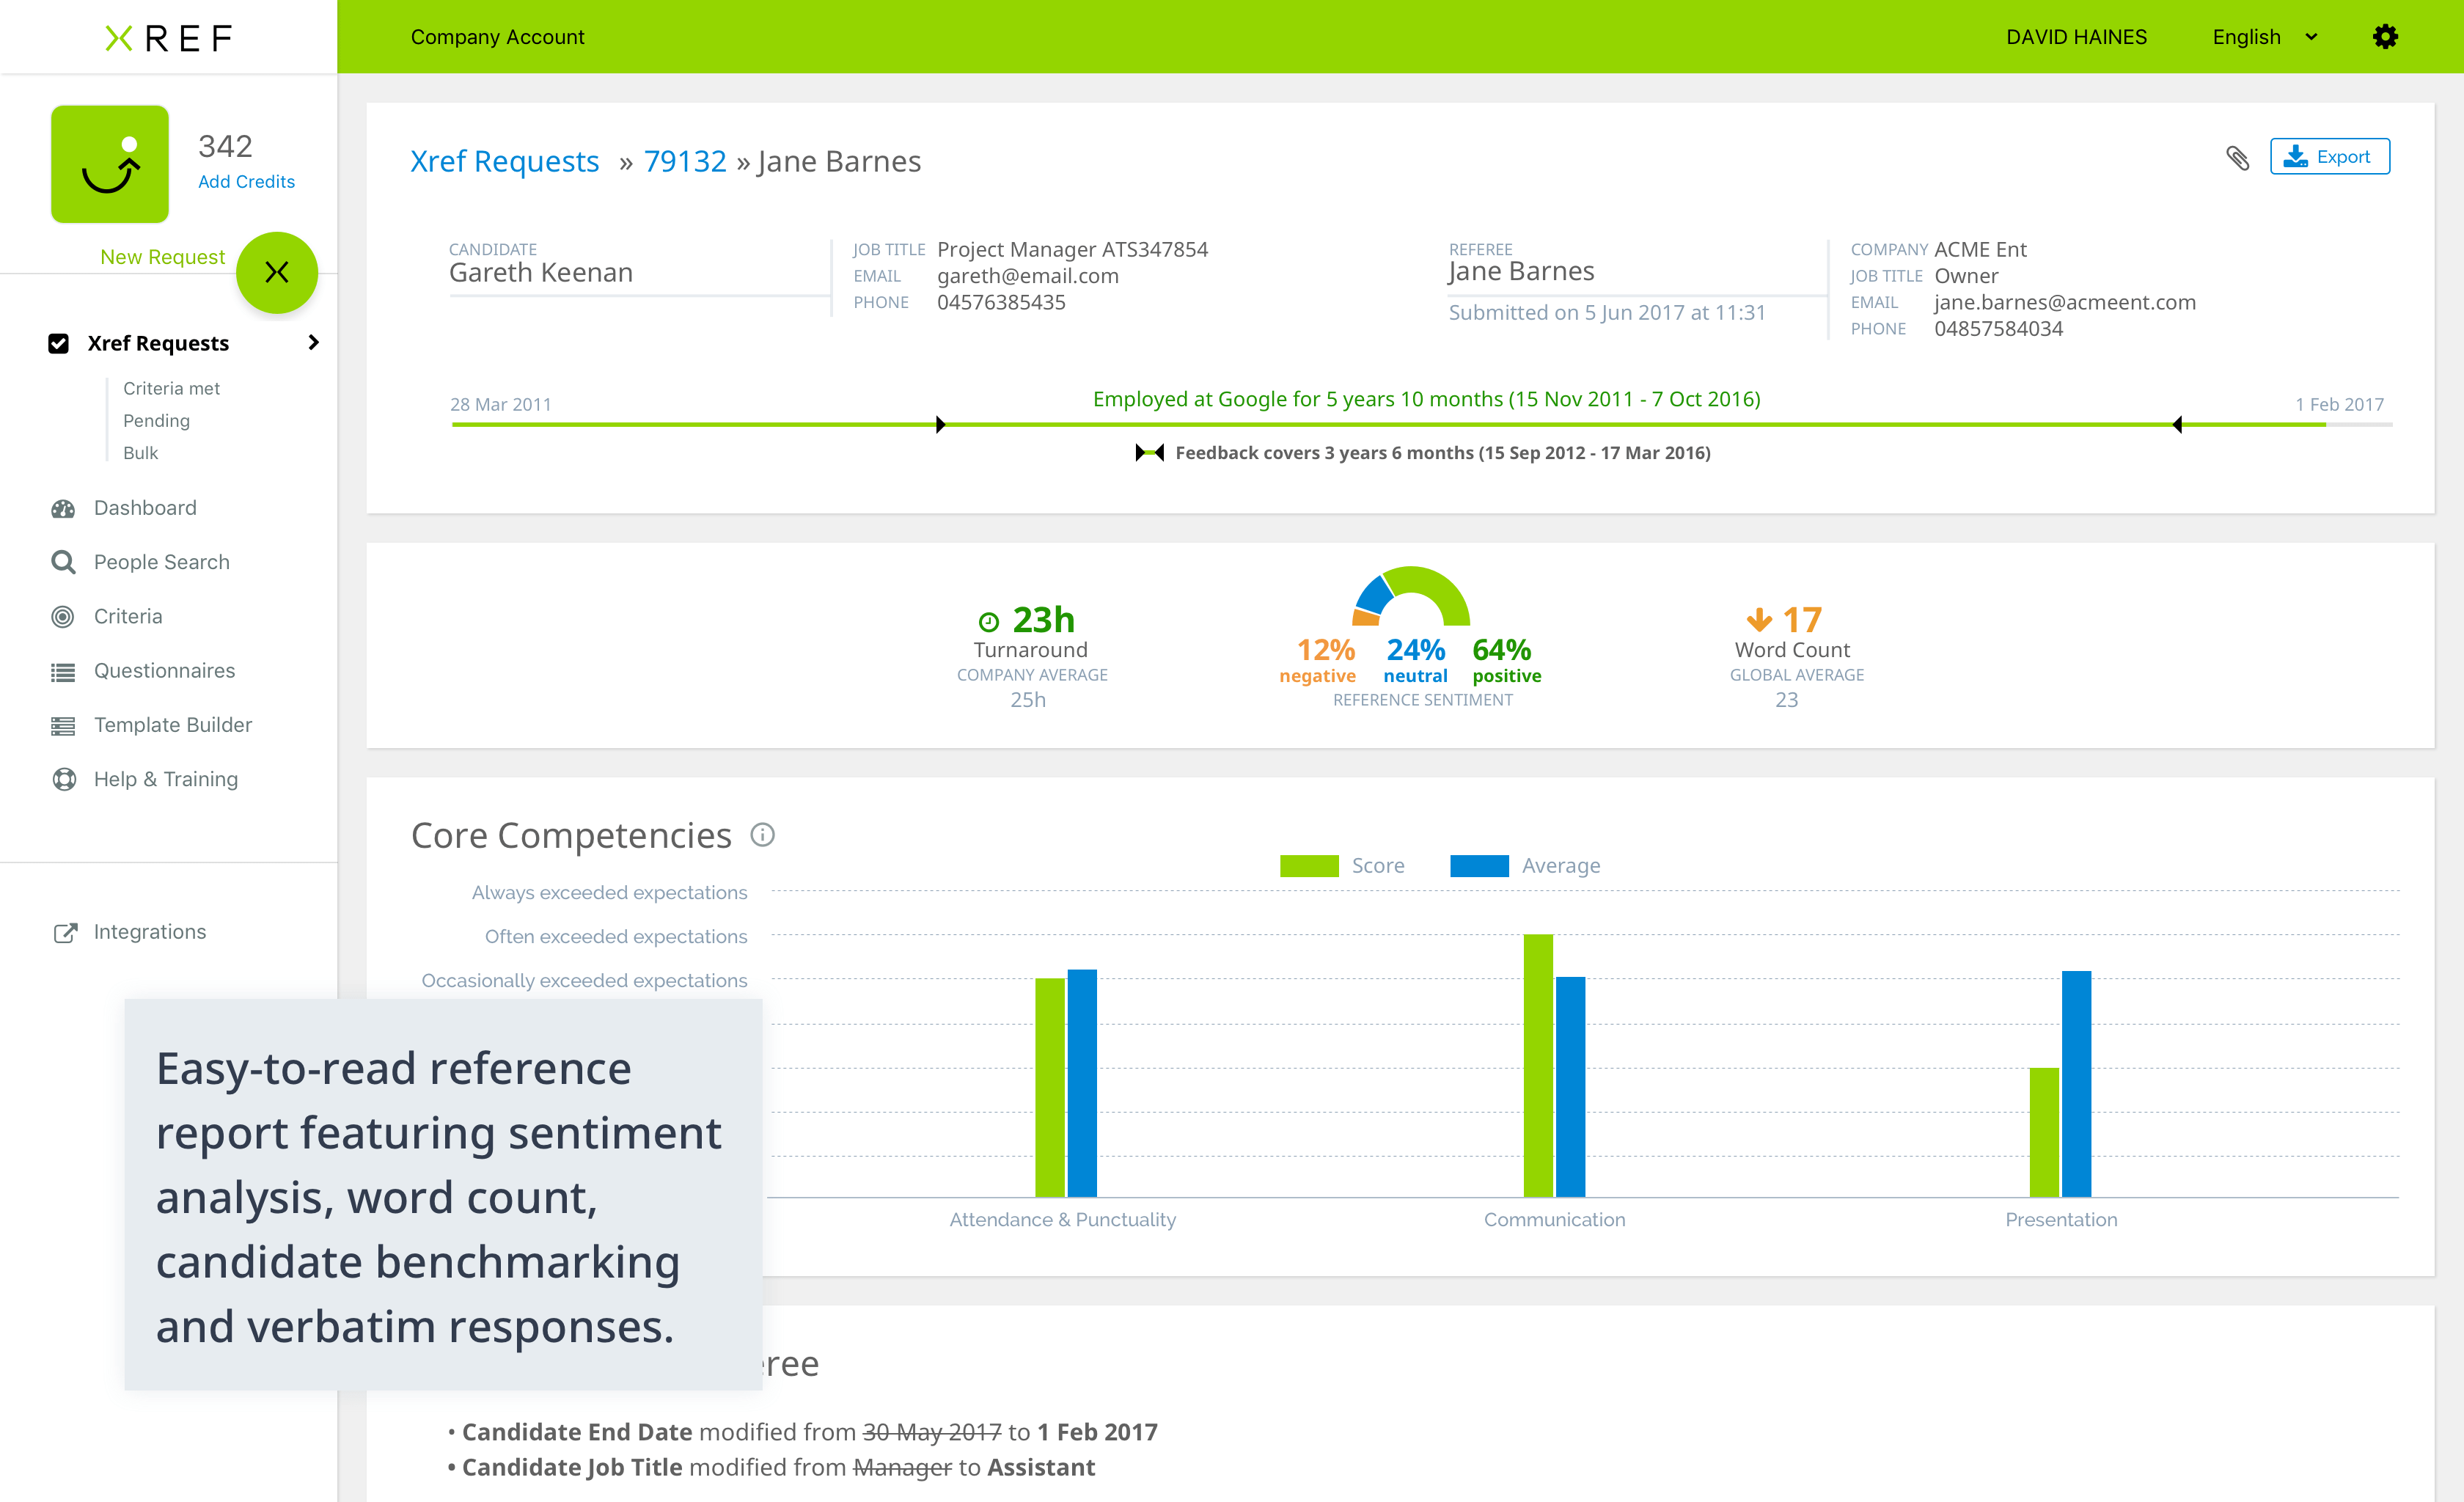Click the Criteria target icon
The height and width of the screenshot is (1502, 2464).
coord(63,617)
